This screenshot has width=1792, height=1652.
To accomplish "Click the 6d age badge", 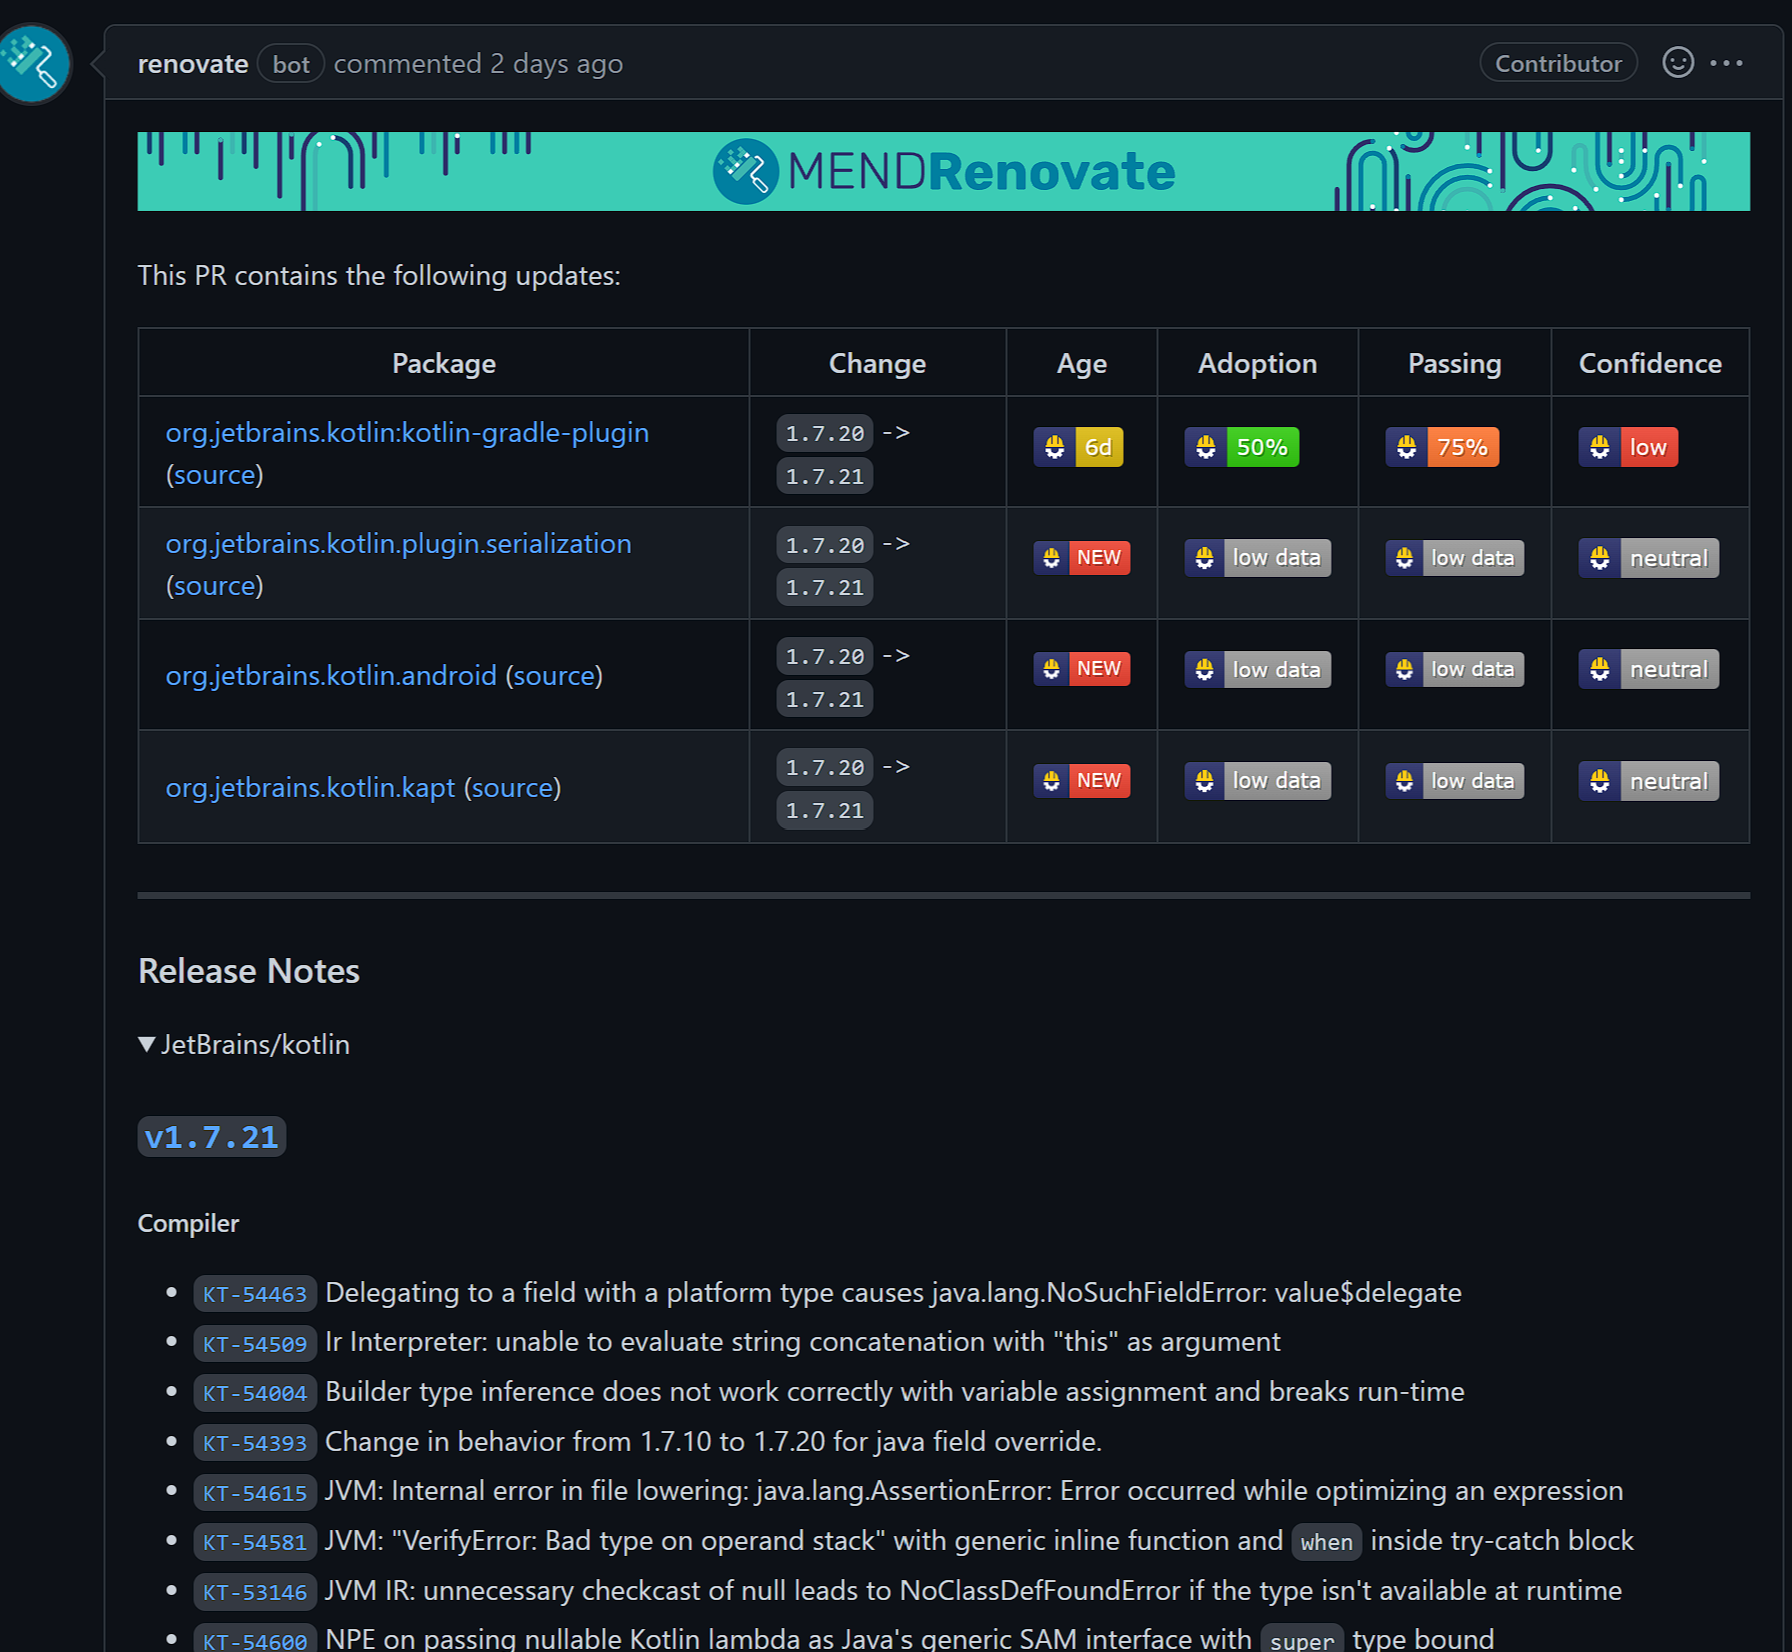I will (x=1078, y=447).
